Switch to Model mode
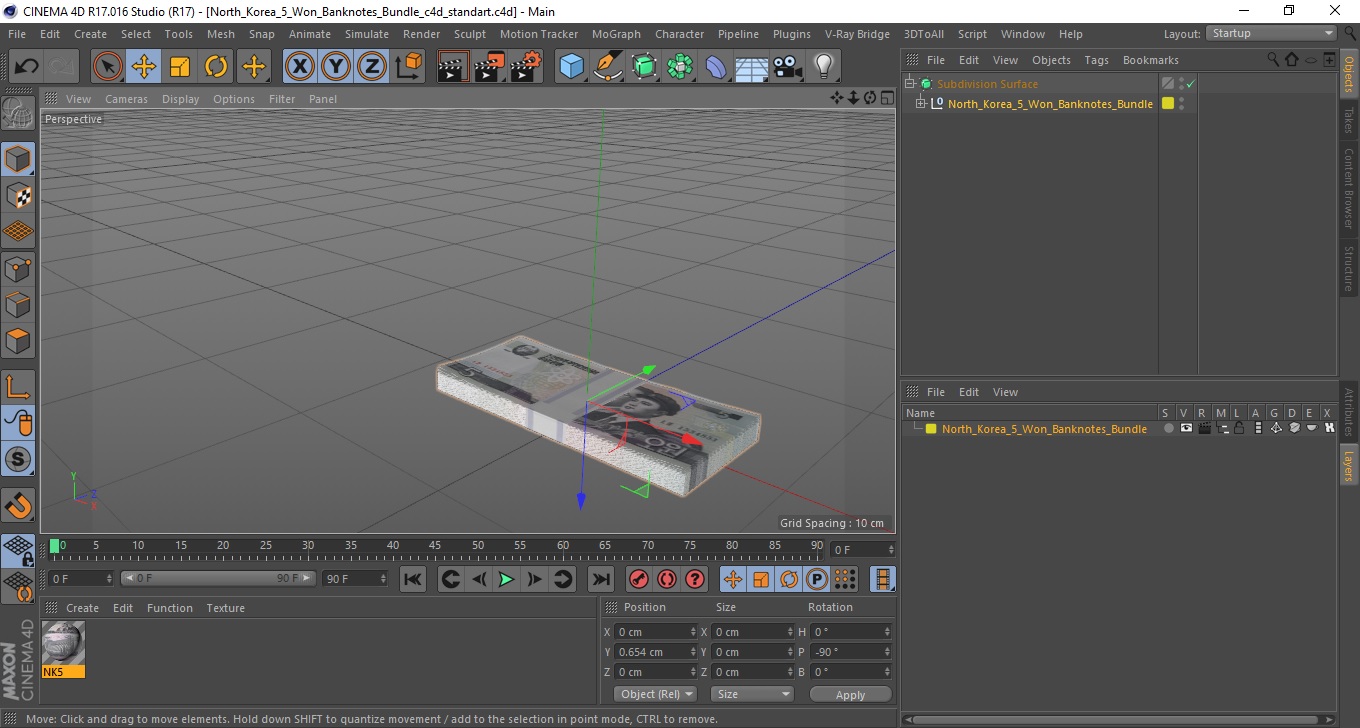The image size is (1360, 728). pos(18,159)
